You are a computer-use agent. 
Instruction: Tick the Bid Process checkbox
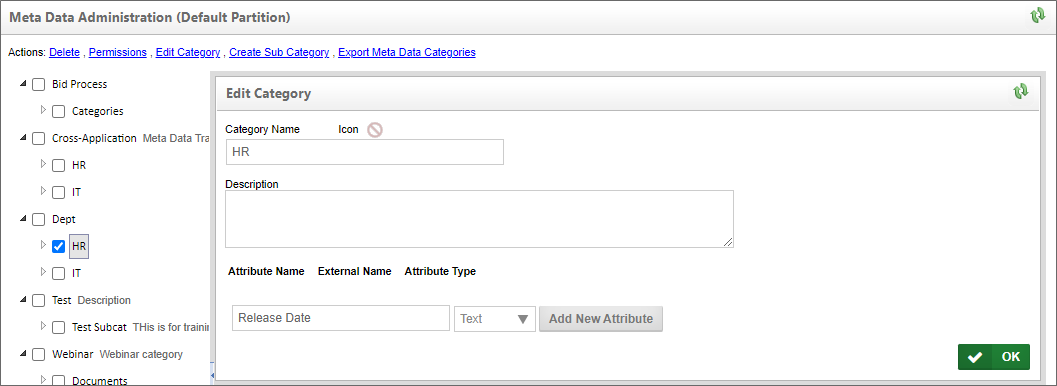pos(39,84)
